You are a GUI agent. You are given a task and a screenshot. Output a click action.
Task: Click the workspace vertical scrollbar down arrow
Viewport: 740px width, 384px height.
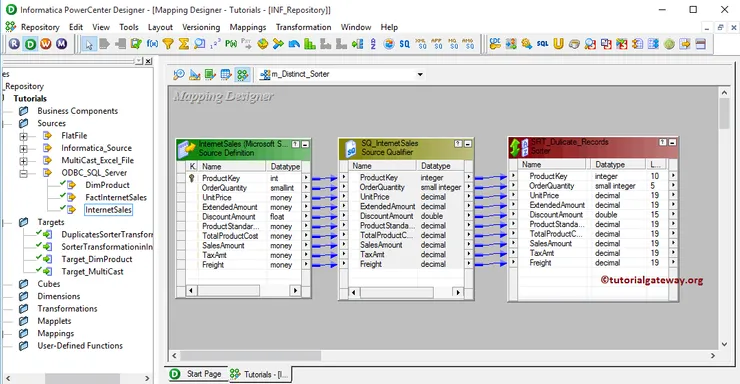coord(724,345)
